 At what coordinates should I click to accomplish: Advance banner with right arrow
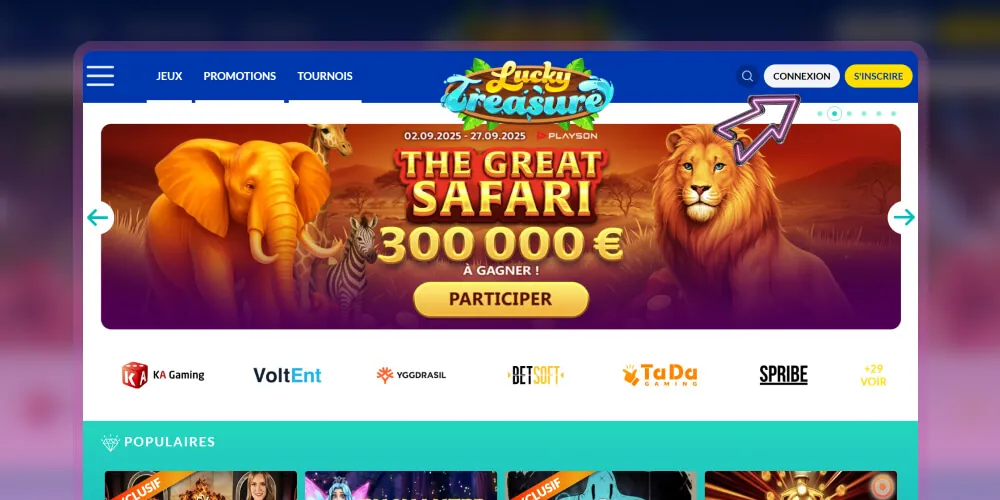pyautogui.click(x=903, y=217)
